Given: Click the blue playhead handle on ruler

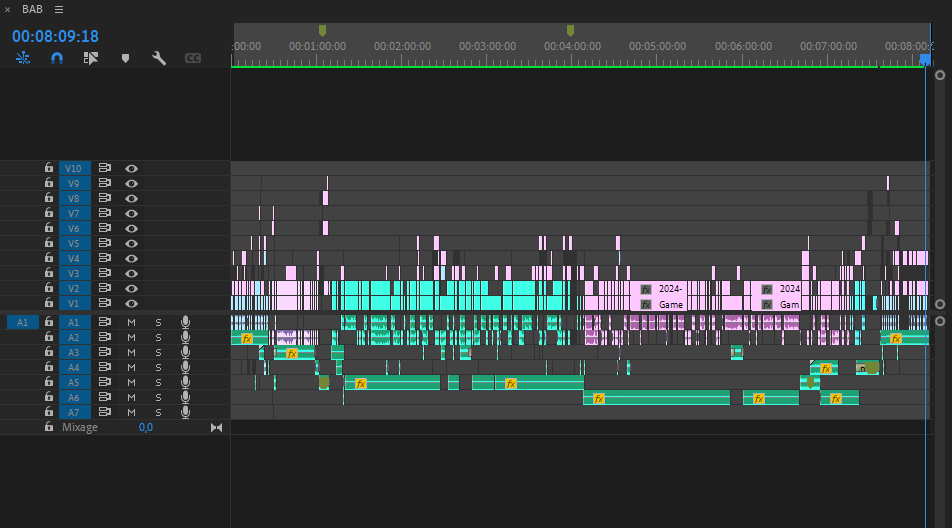Looking at the screenshot, I should [925, 59].
